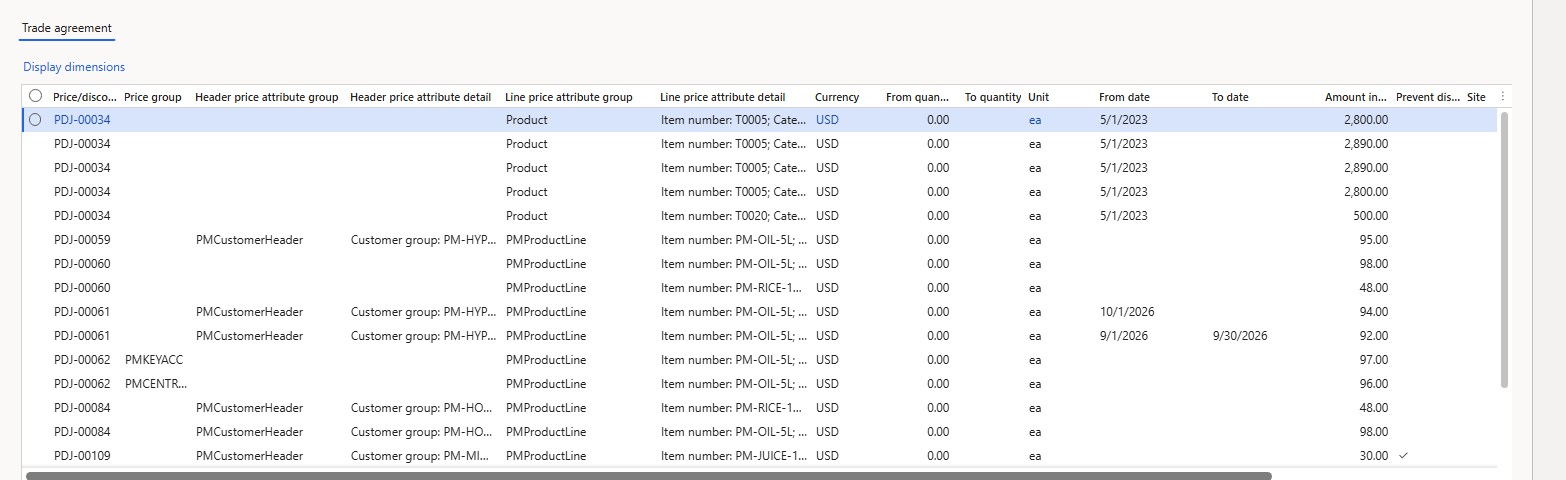
Task: Open Line price attribute group column header
Action: (569, 97)
